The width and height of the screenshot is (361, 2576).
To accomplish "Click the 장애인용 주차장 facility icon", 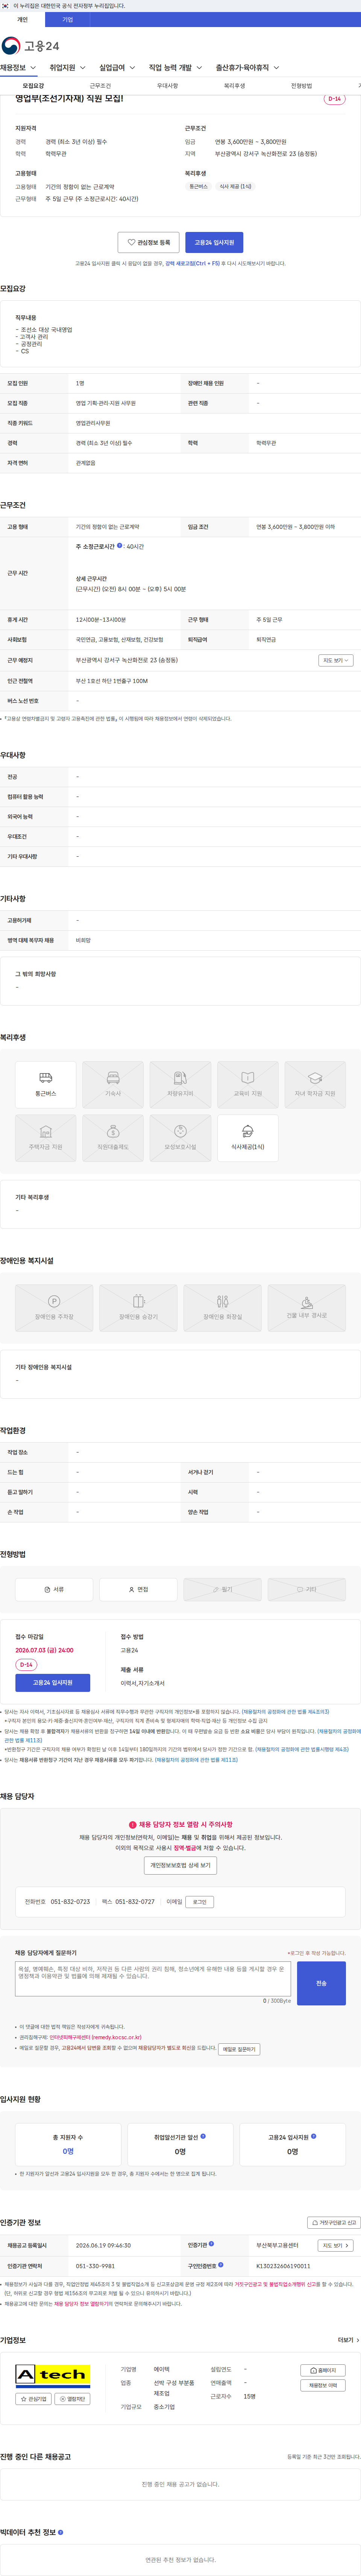I will (54, 1308).
